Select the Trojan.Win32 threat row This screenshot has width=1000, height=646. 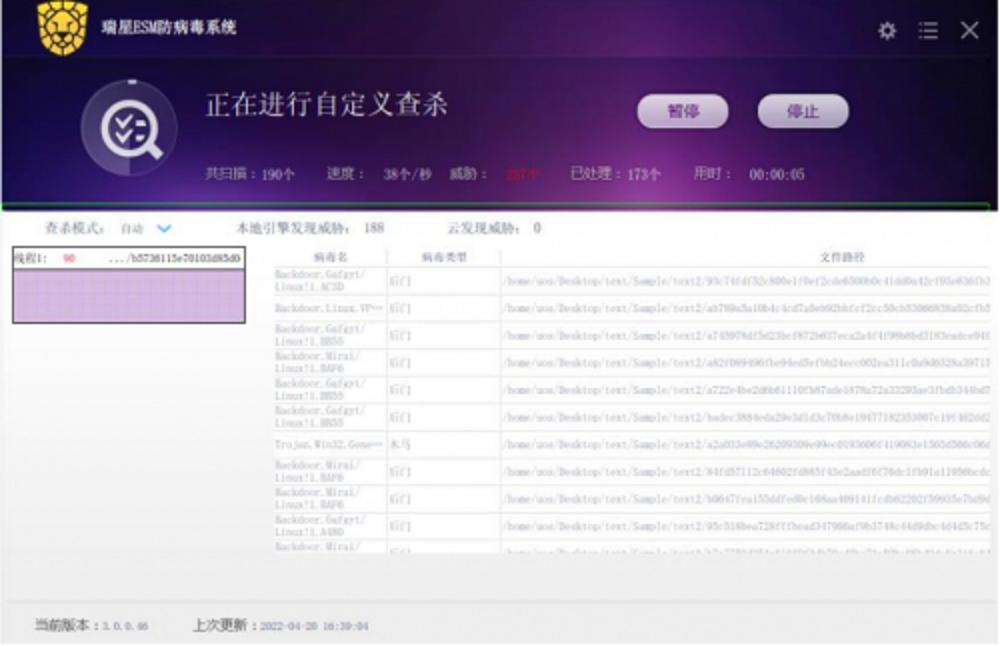(631, 444)
